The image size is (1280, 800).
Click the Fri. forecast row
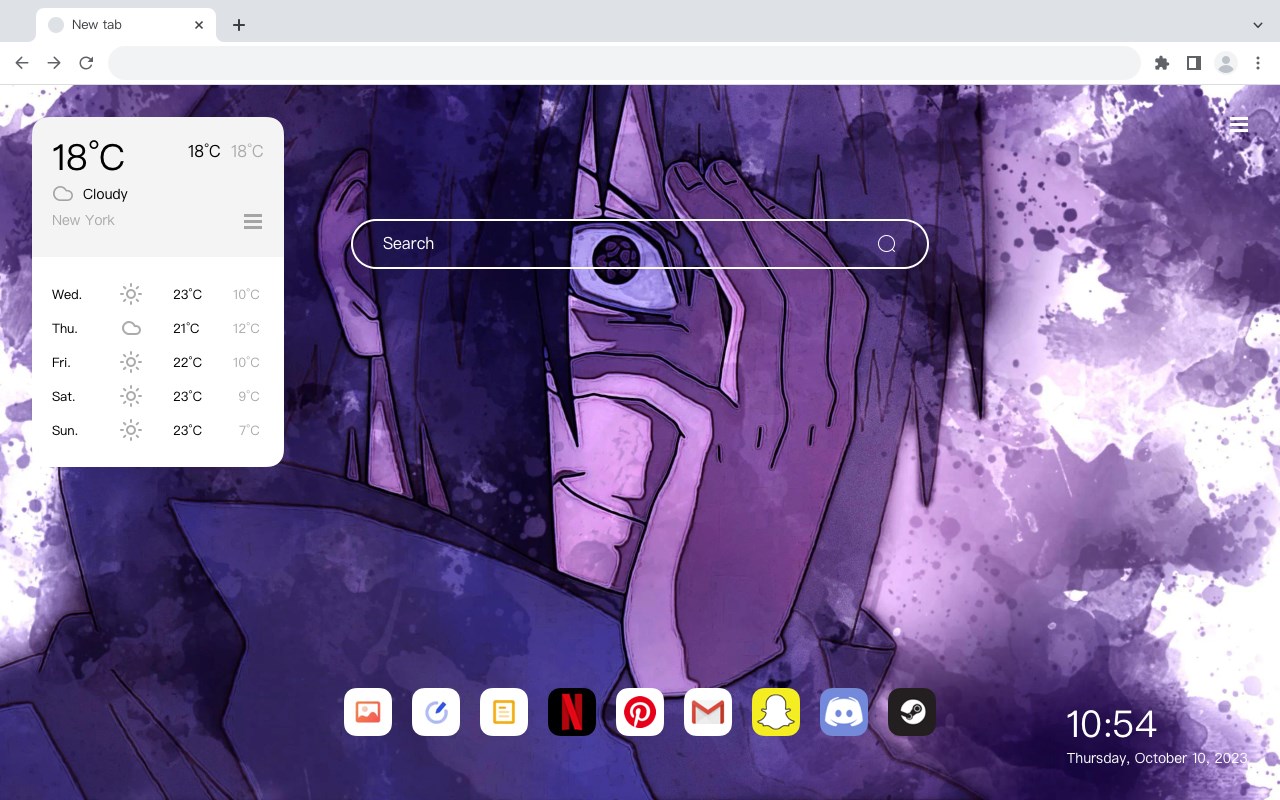pyautogui.click(x=158, y=362)
